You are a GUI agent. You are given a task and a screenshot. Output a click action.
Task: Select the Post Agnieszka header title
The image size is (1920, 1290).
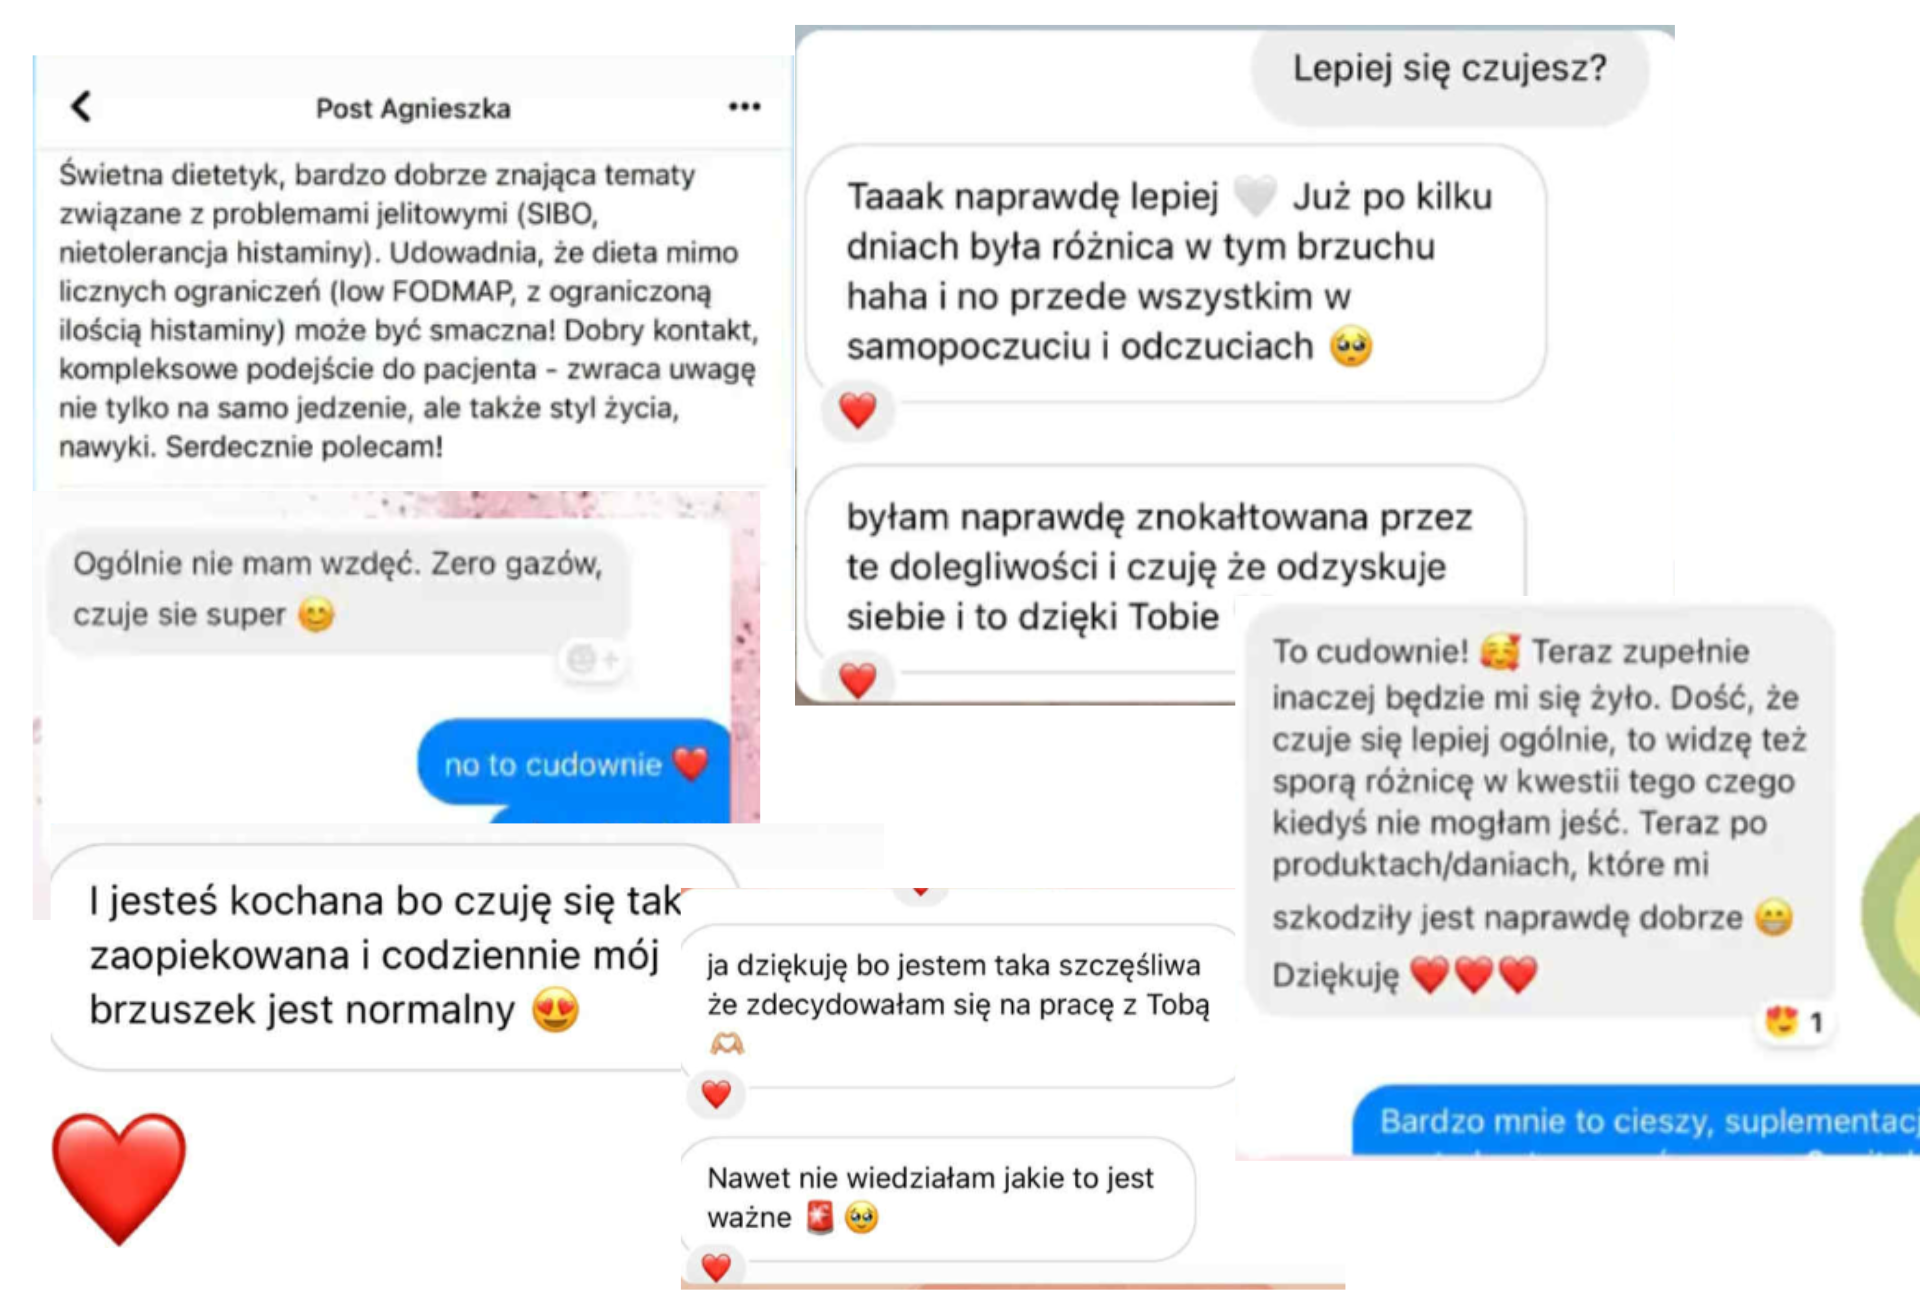pyautogui.click(x=413, y=108)
